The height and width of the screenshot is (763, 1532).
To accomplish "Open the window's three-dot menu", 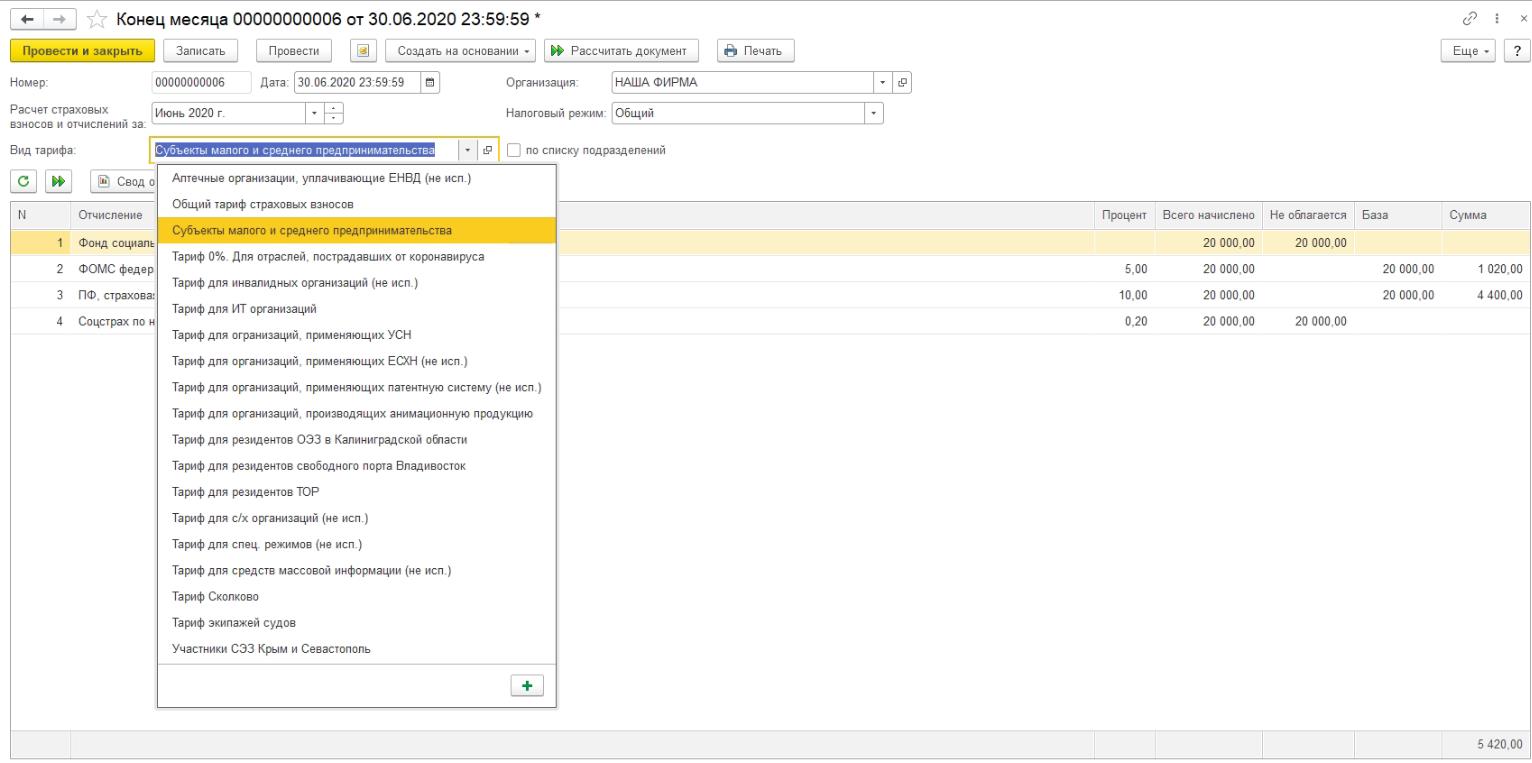I will [1499, 17].
